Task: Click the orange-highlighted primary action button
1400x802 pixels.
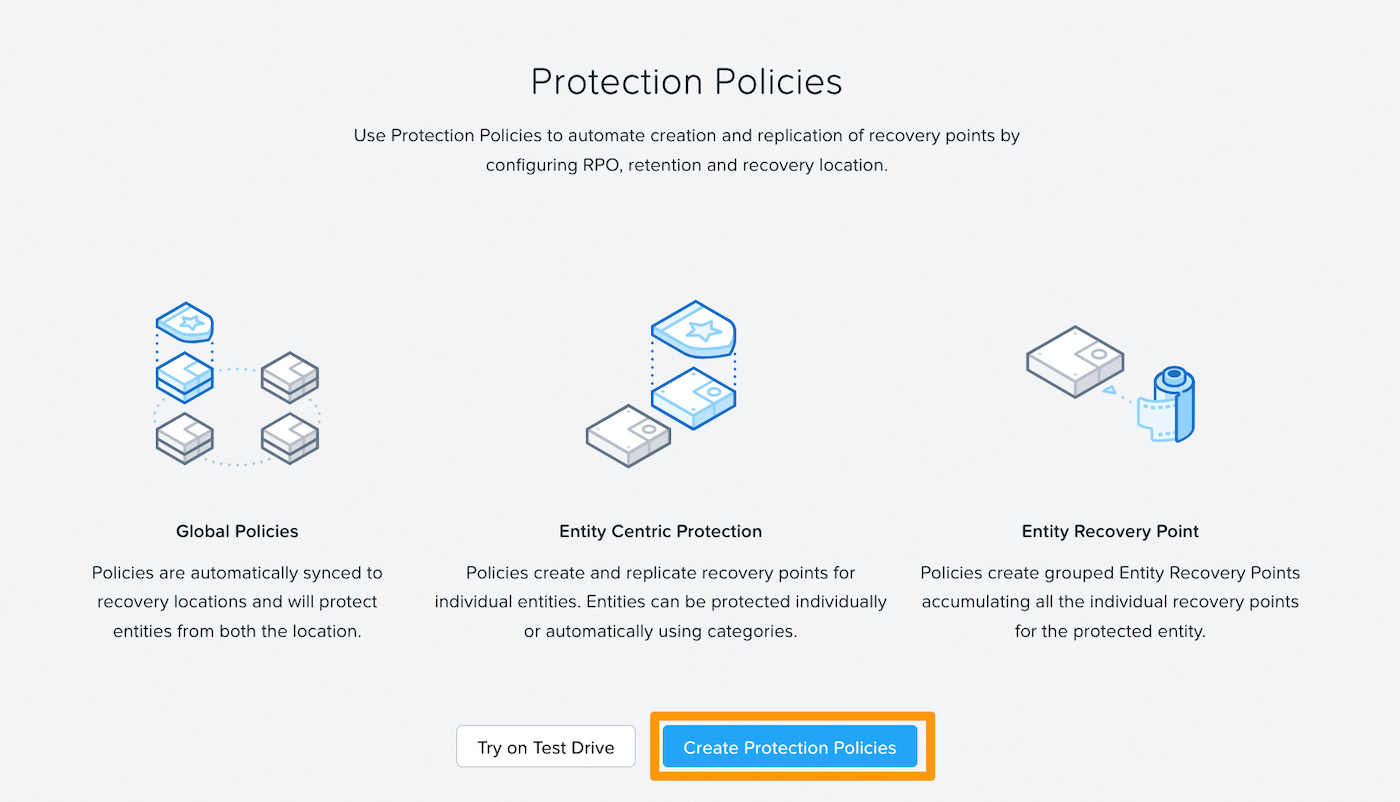Action: (790, 746)
